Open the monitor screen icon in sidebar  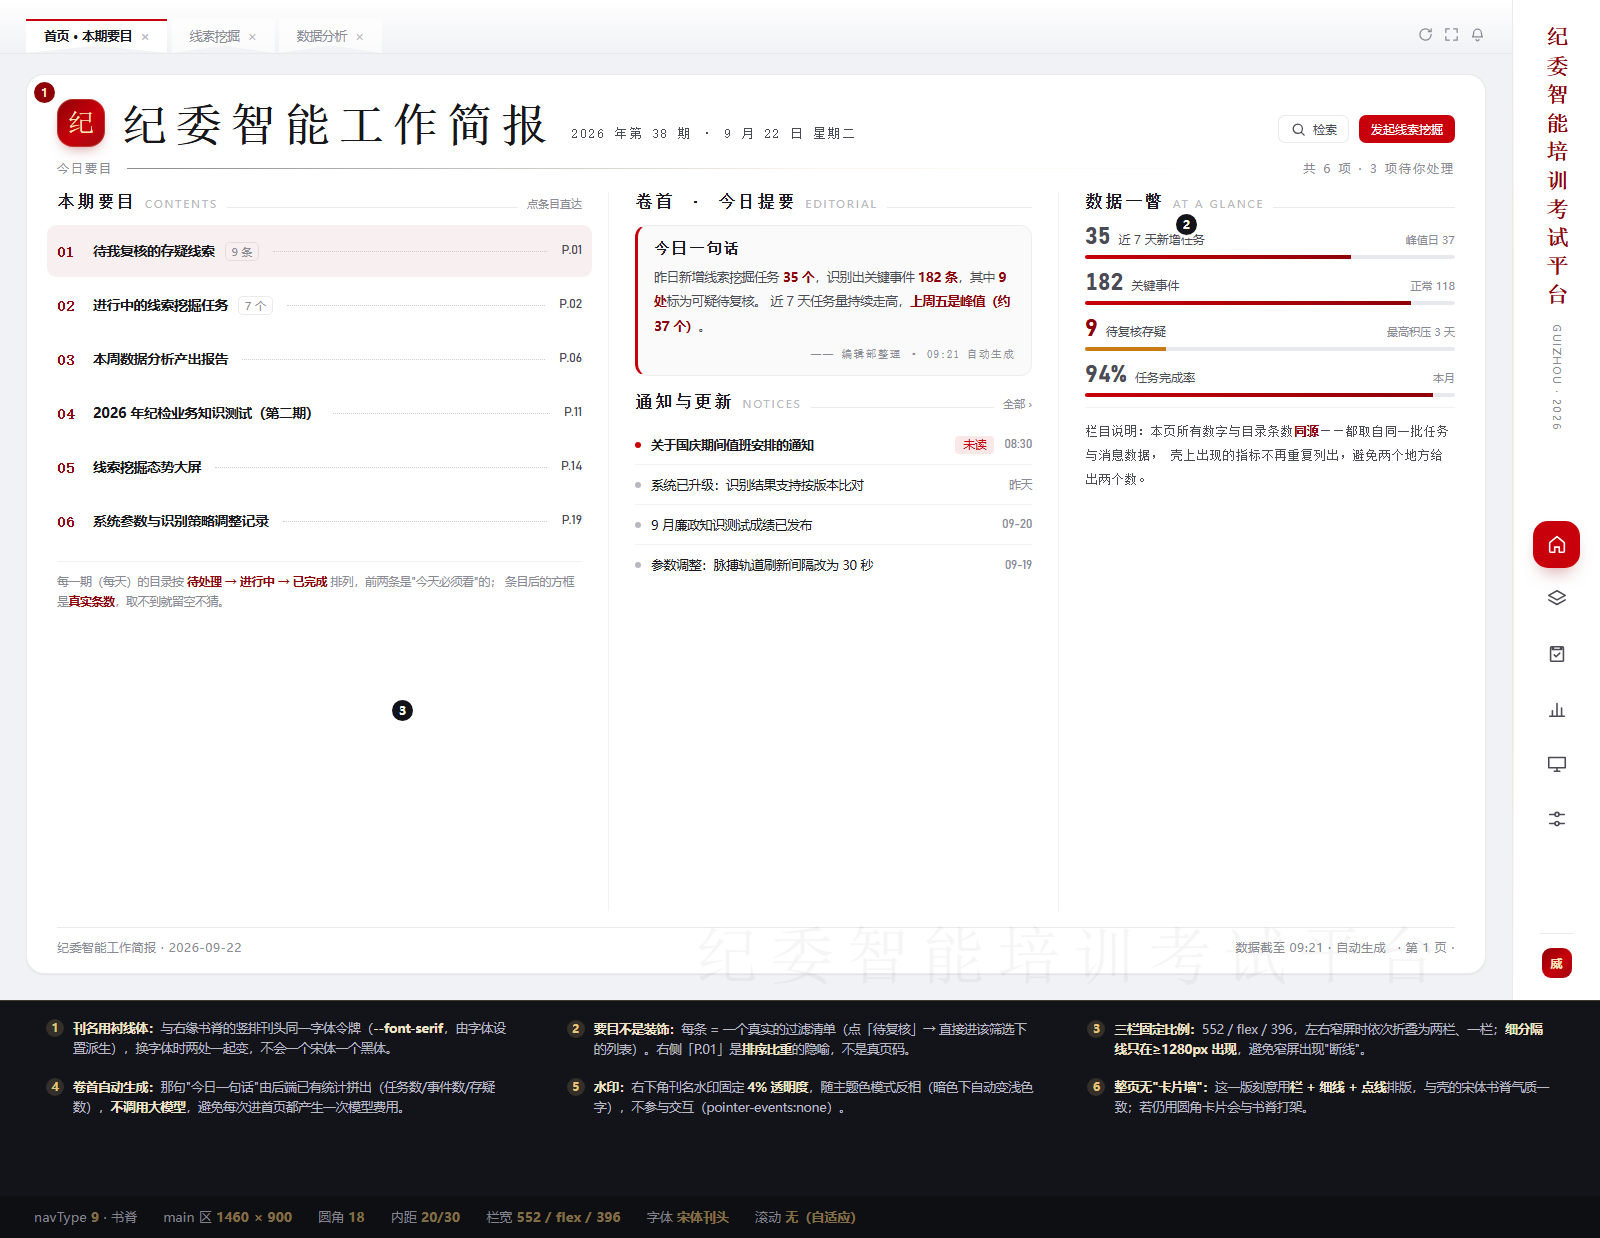1556,764
